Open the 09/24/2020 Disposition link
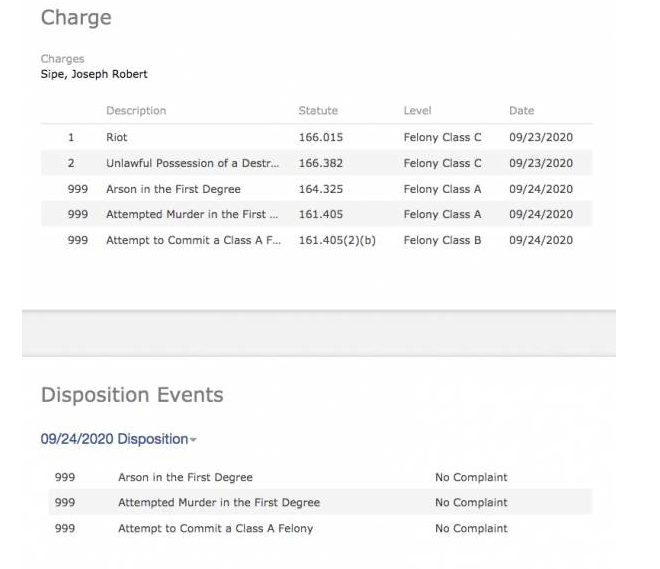This screenshot has width=660, height=569. tap(114, 439)
